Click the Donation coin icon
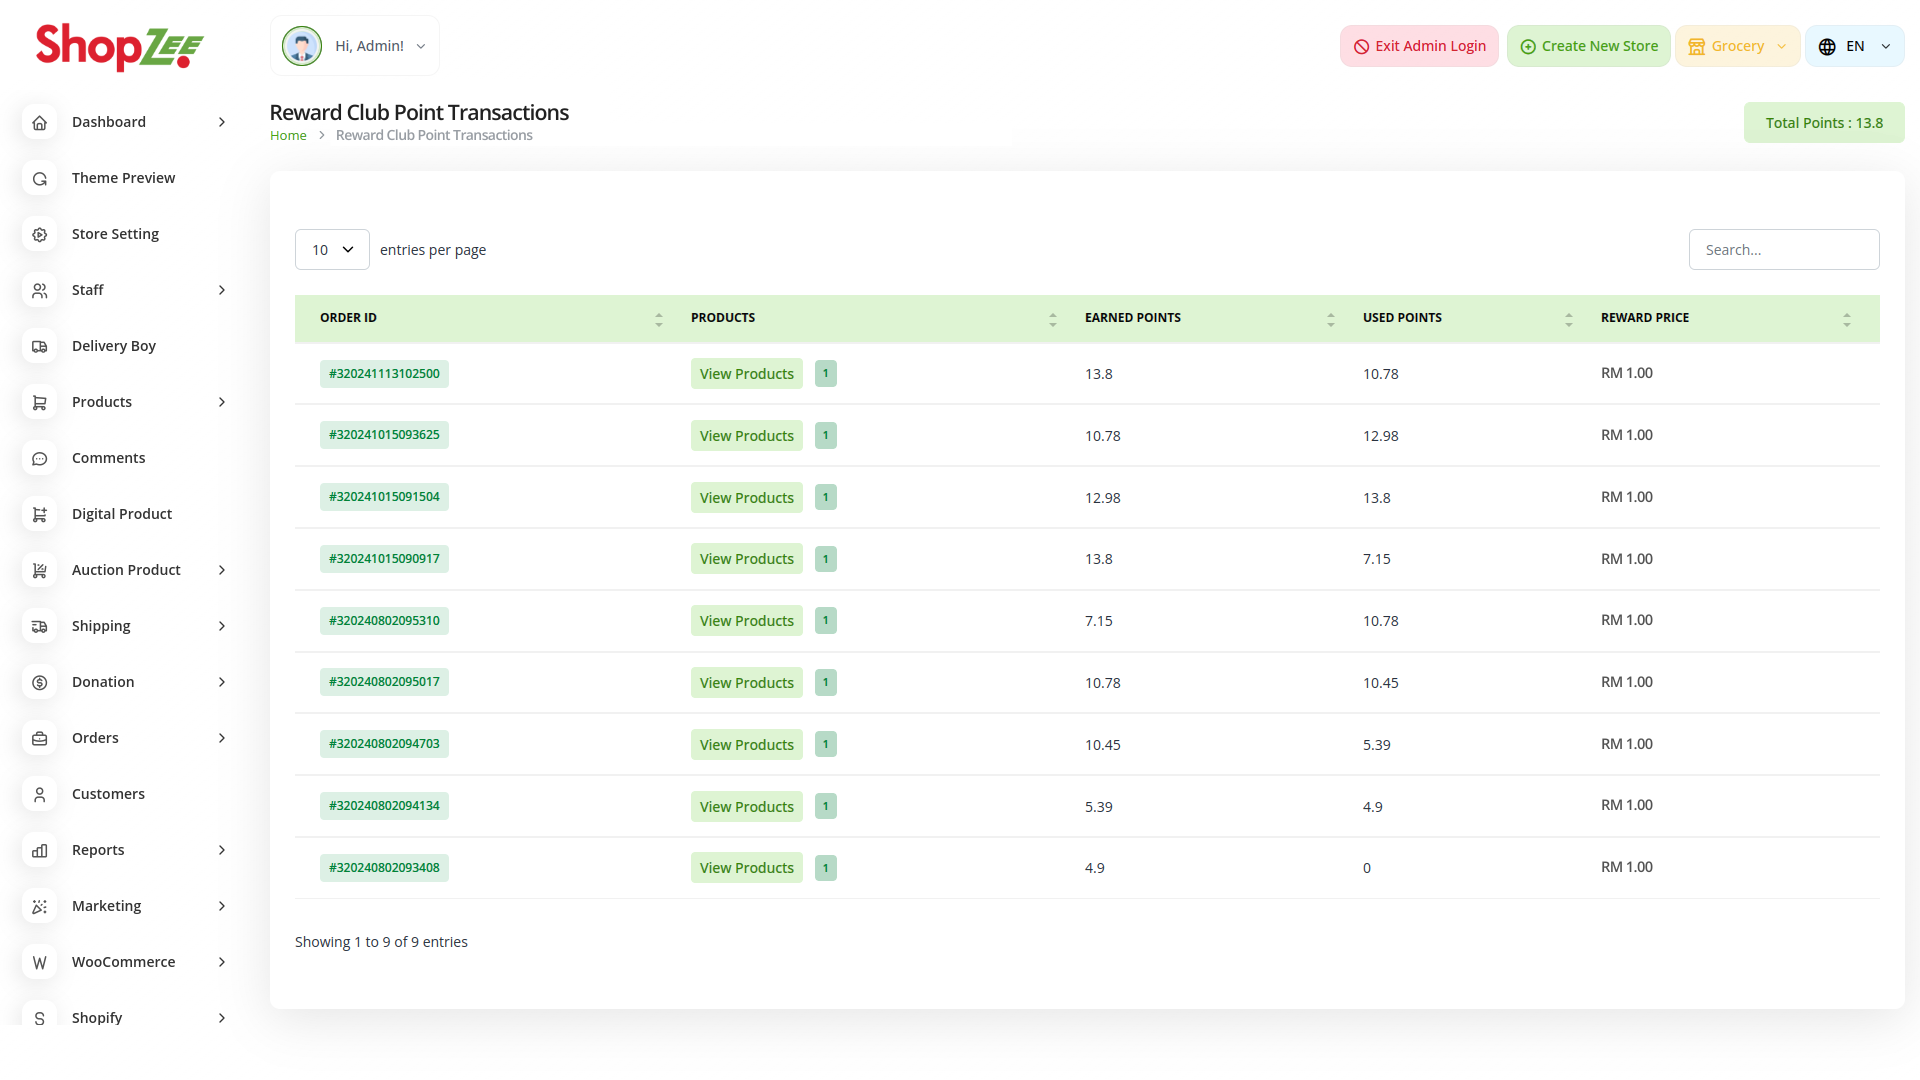 point(40,682)
